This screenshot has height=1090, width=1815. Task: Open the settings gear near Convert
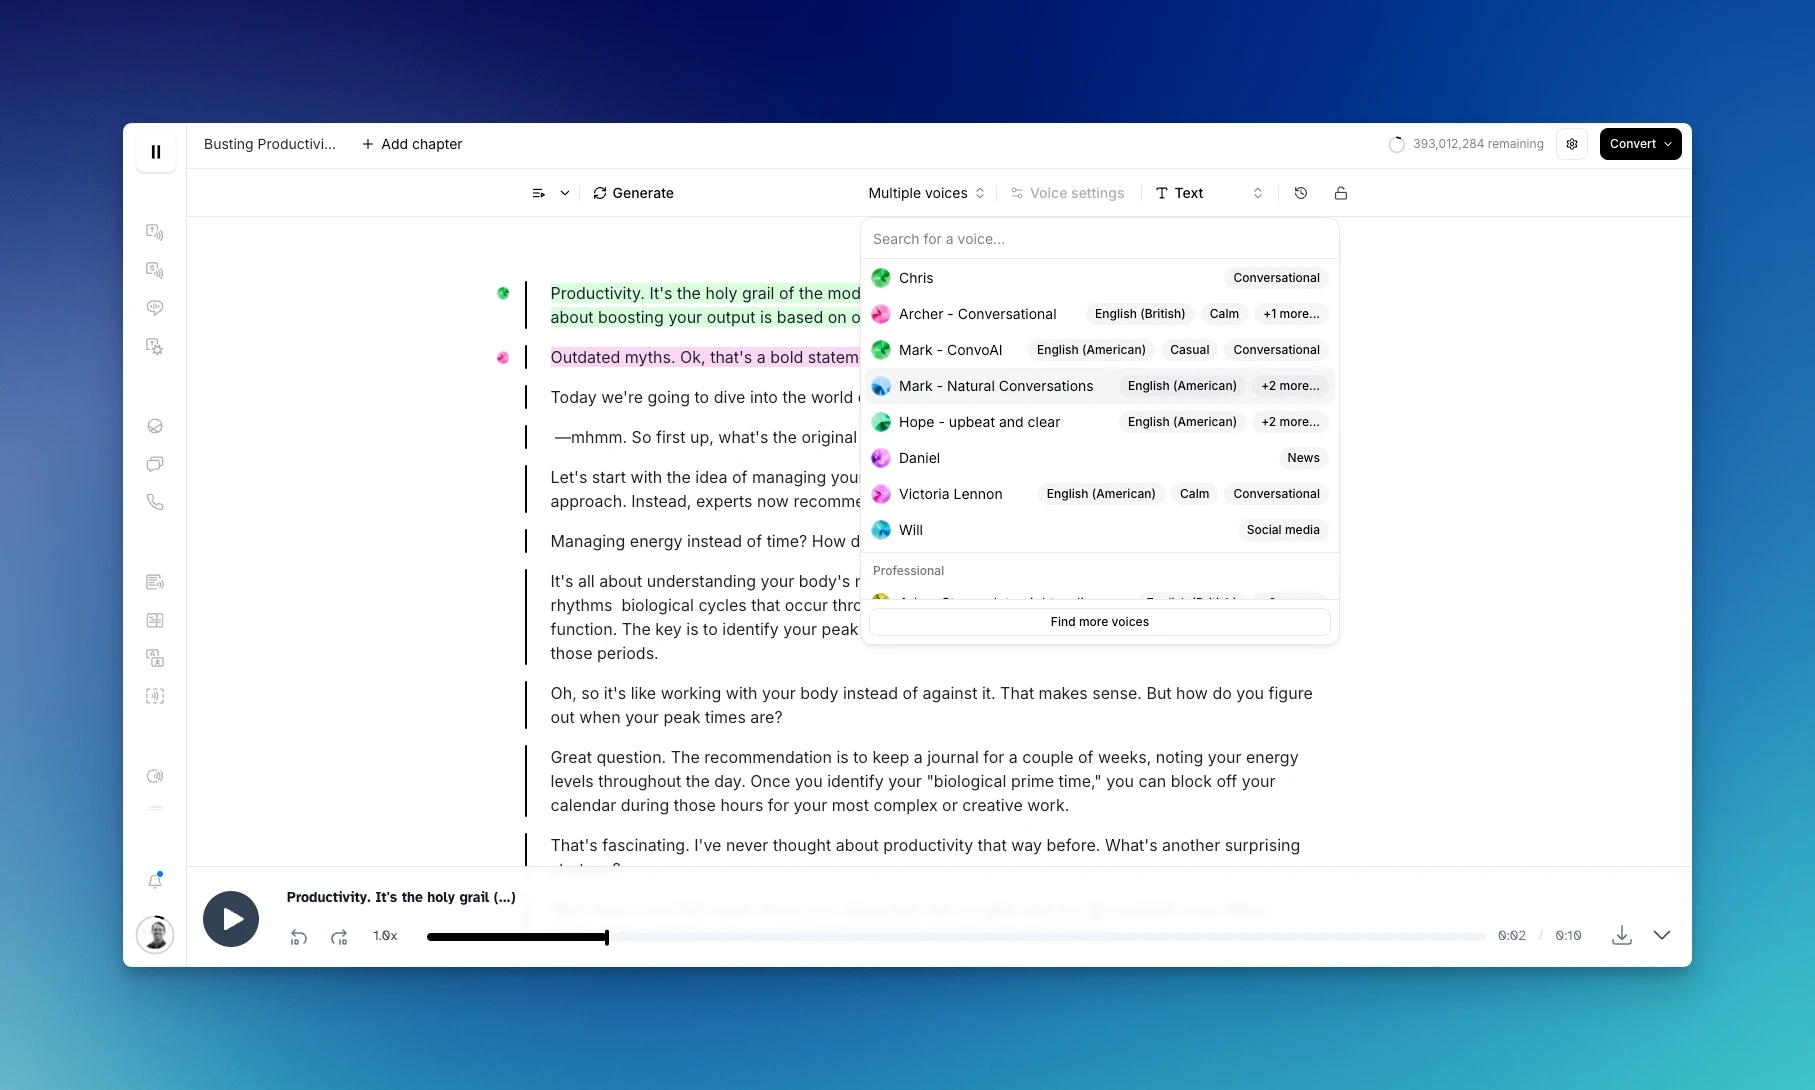click(x=1571, y=144)
